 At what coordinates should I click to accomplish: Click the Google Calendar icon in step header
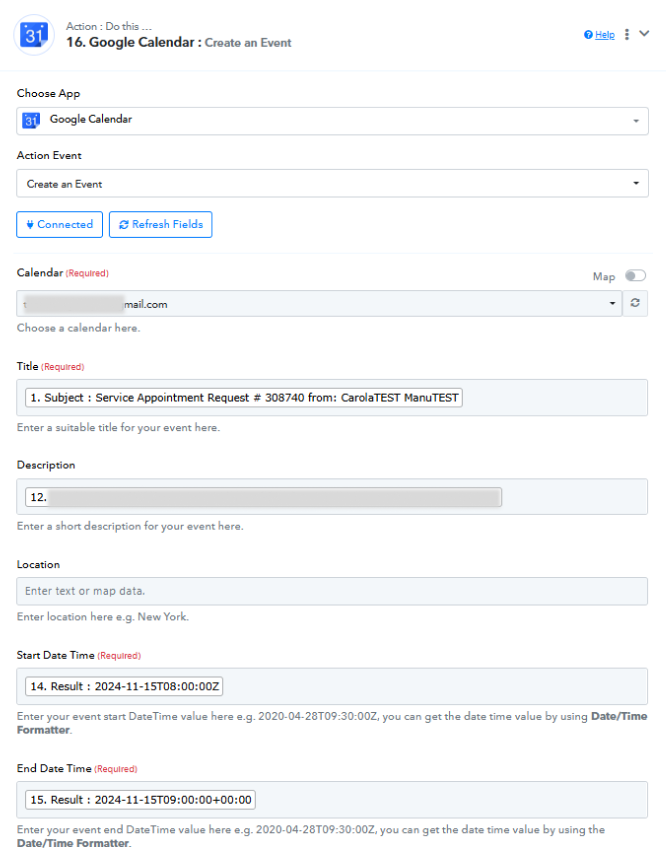pos(34,35)
